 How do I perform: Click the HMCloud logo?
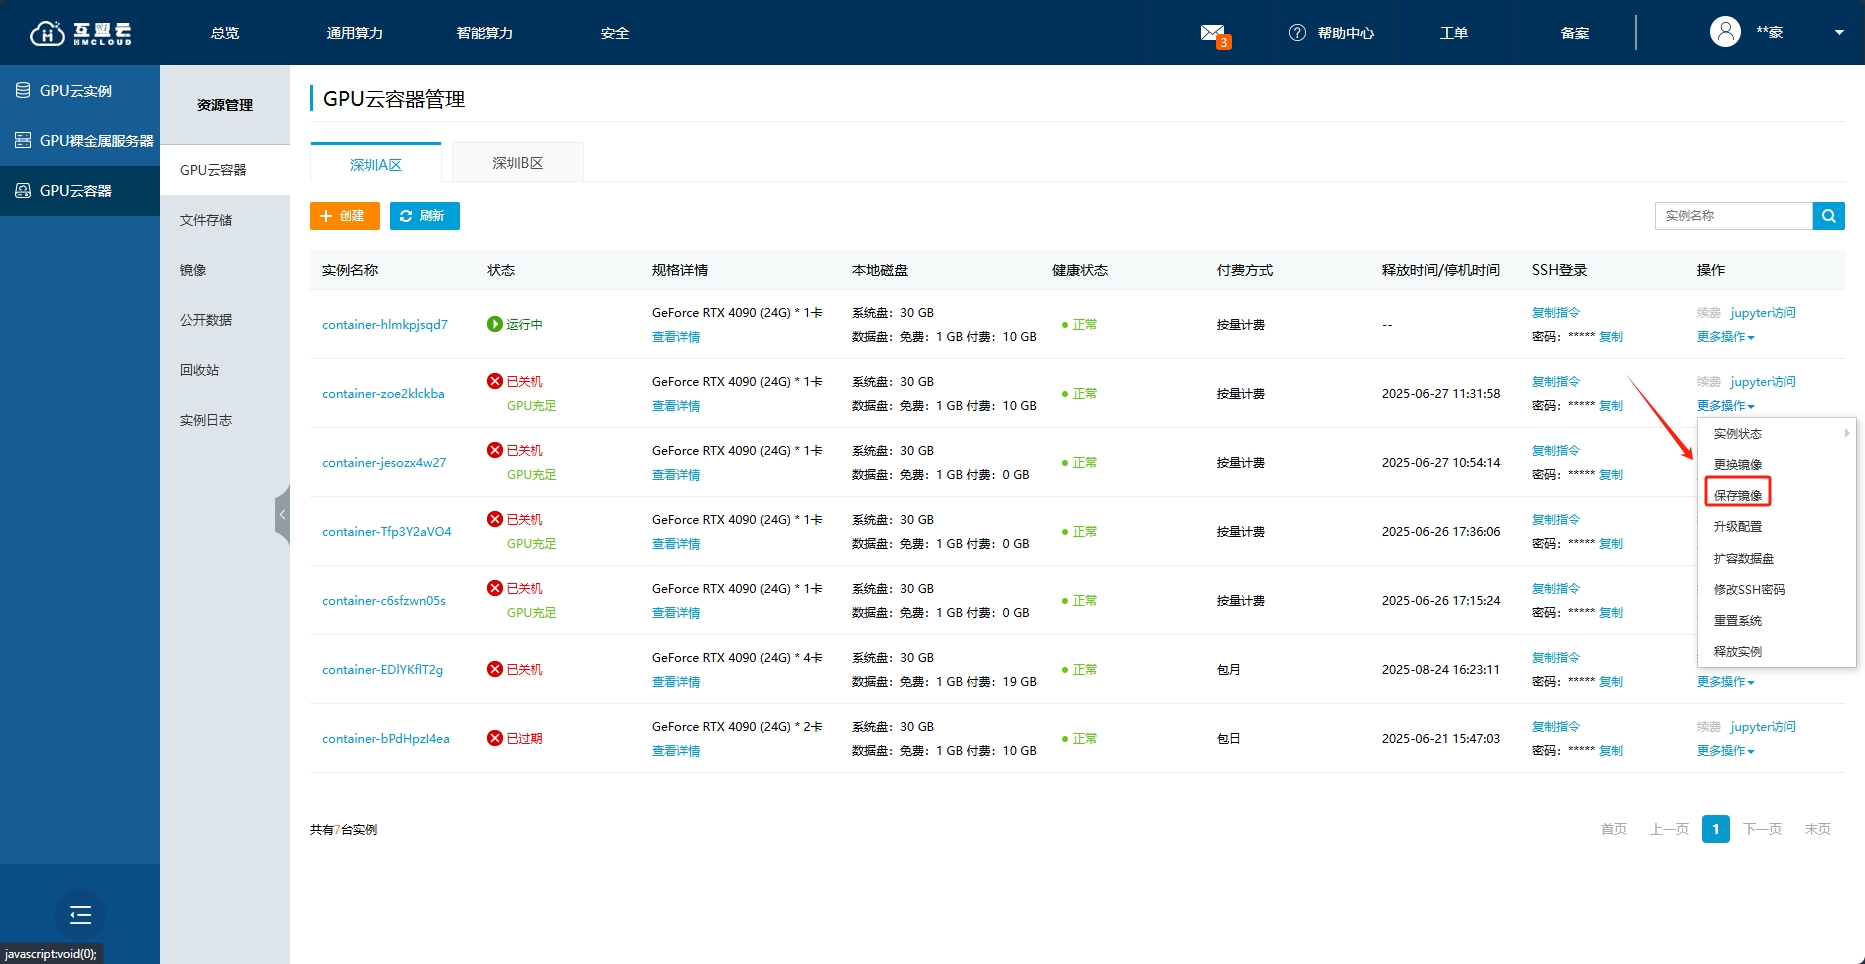coord(80,33)
